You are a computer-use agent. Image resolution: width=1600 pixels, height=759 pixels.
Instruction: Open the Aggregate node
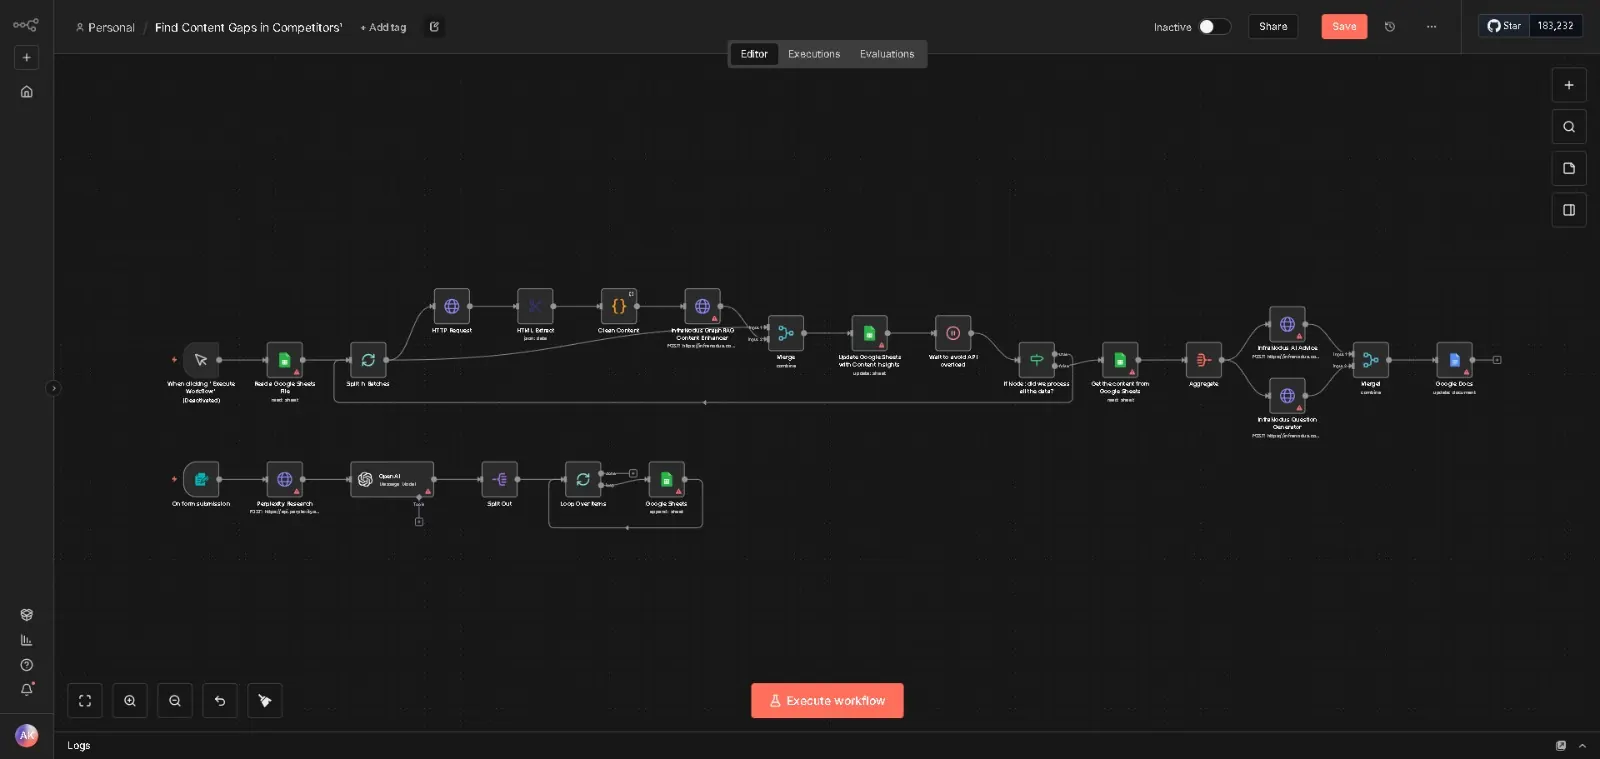pyautogui.click(x=1203, y=360)
